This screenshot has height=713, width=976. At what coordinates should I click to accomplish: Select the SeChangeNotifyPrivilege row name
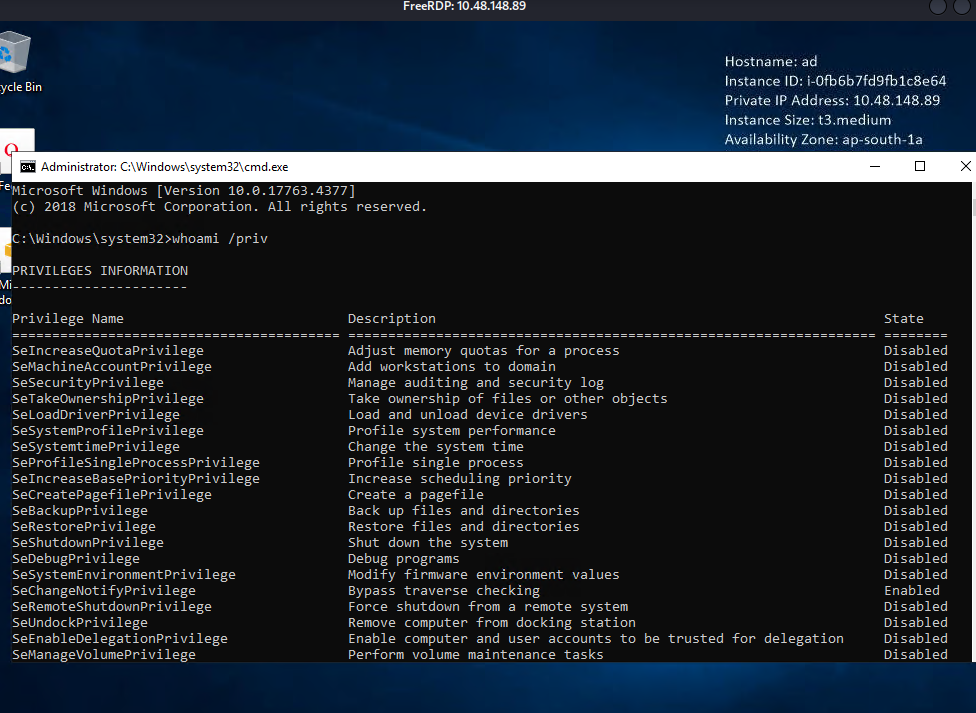point(104,590)
